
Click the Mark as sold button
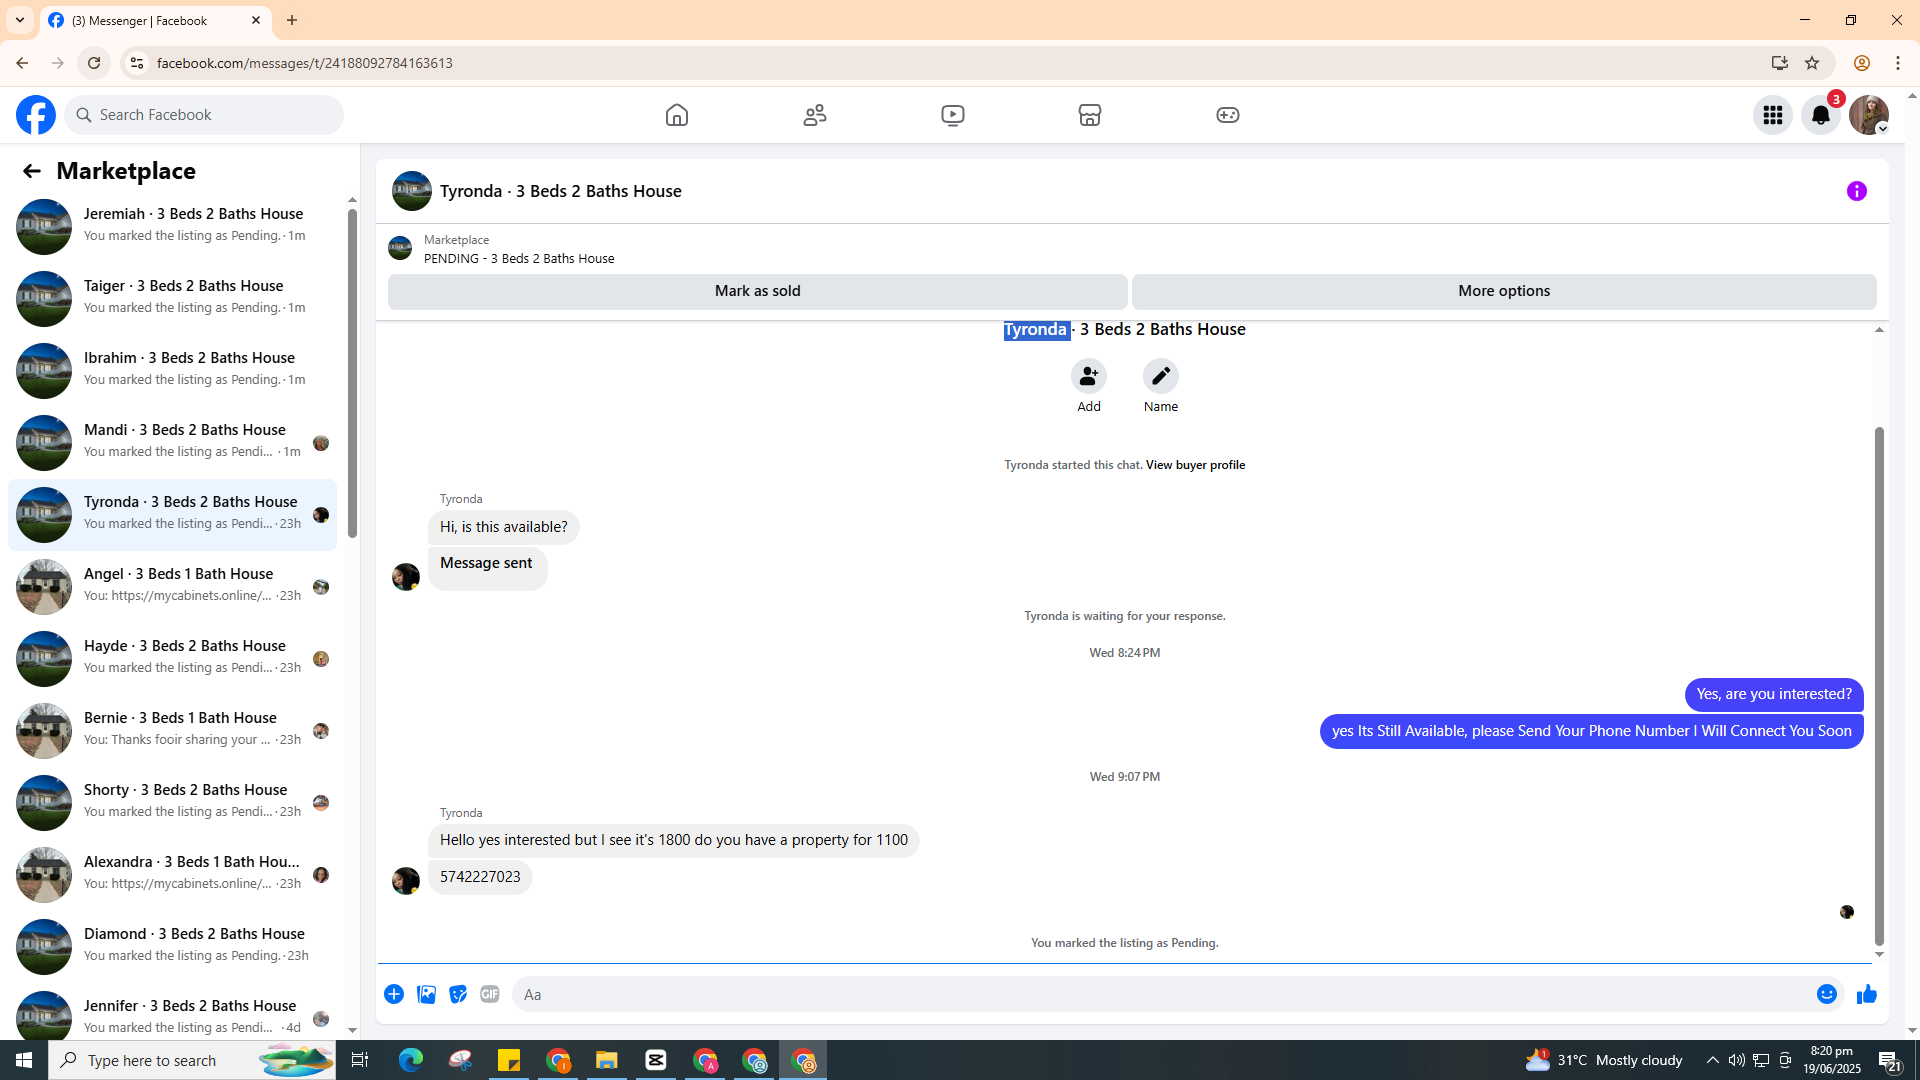(757, 291)
